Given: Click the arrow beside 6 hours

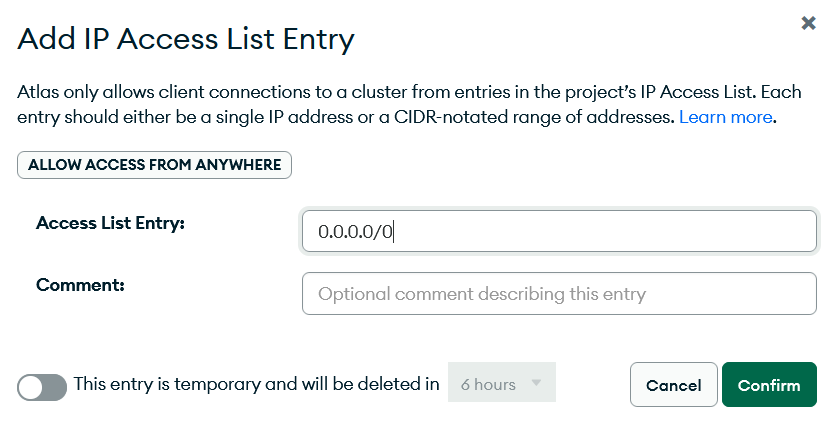Looking at the screenshot, I should pyautogui.click(x=536, y=383).
